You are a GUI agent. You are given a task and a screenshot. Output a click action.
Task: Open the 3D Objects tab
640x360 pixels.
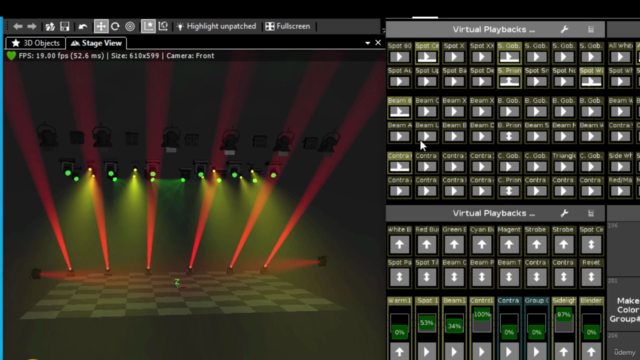click(36, 43)
